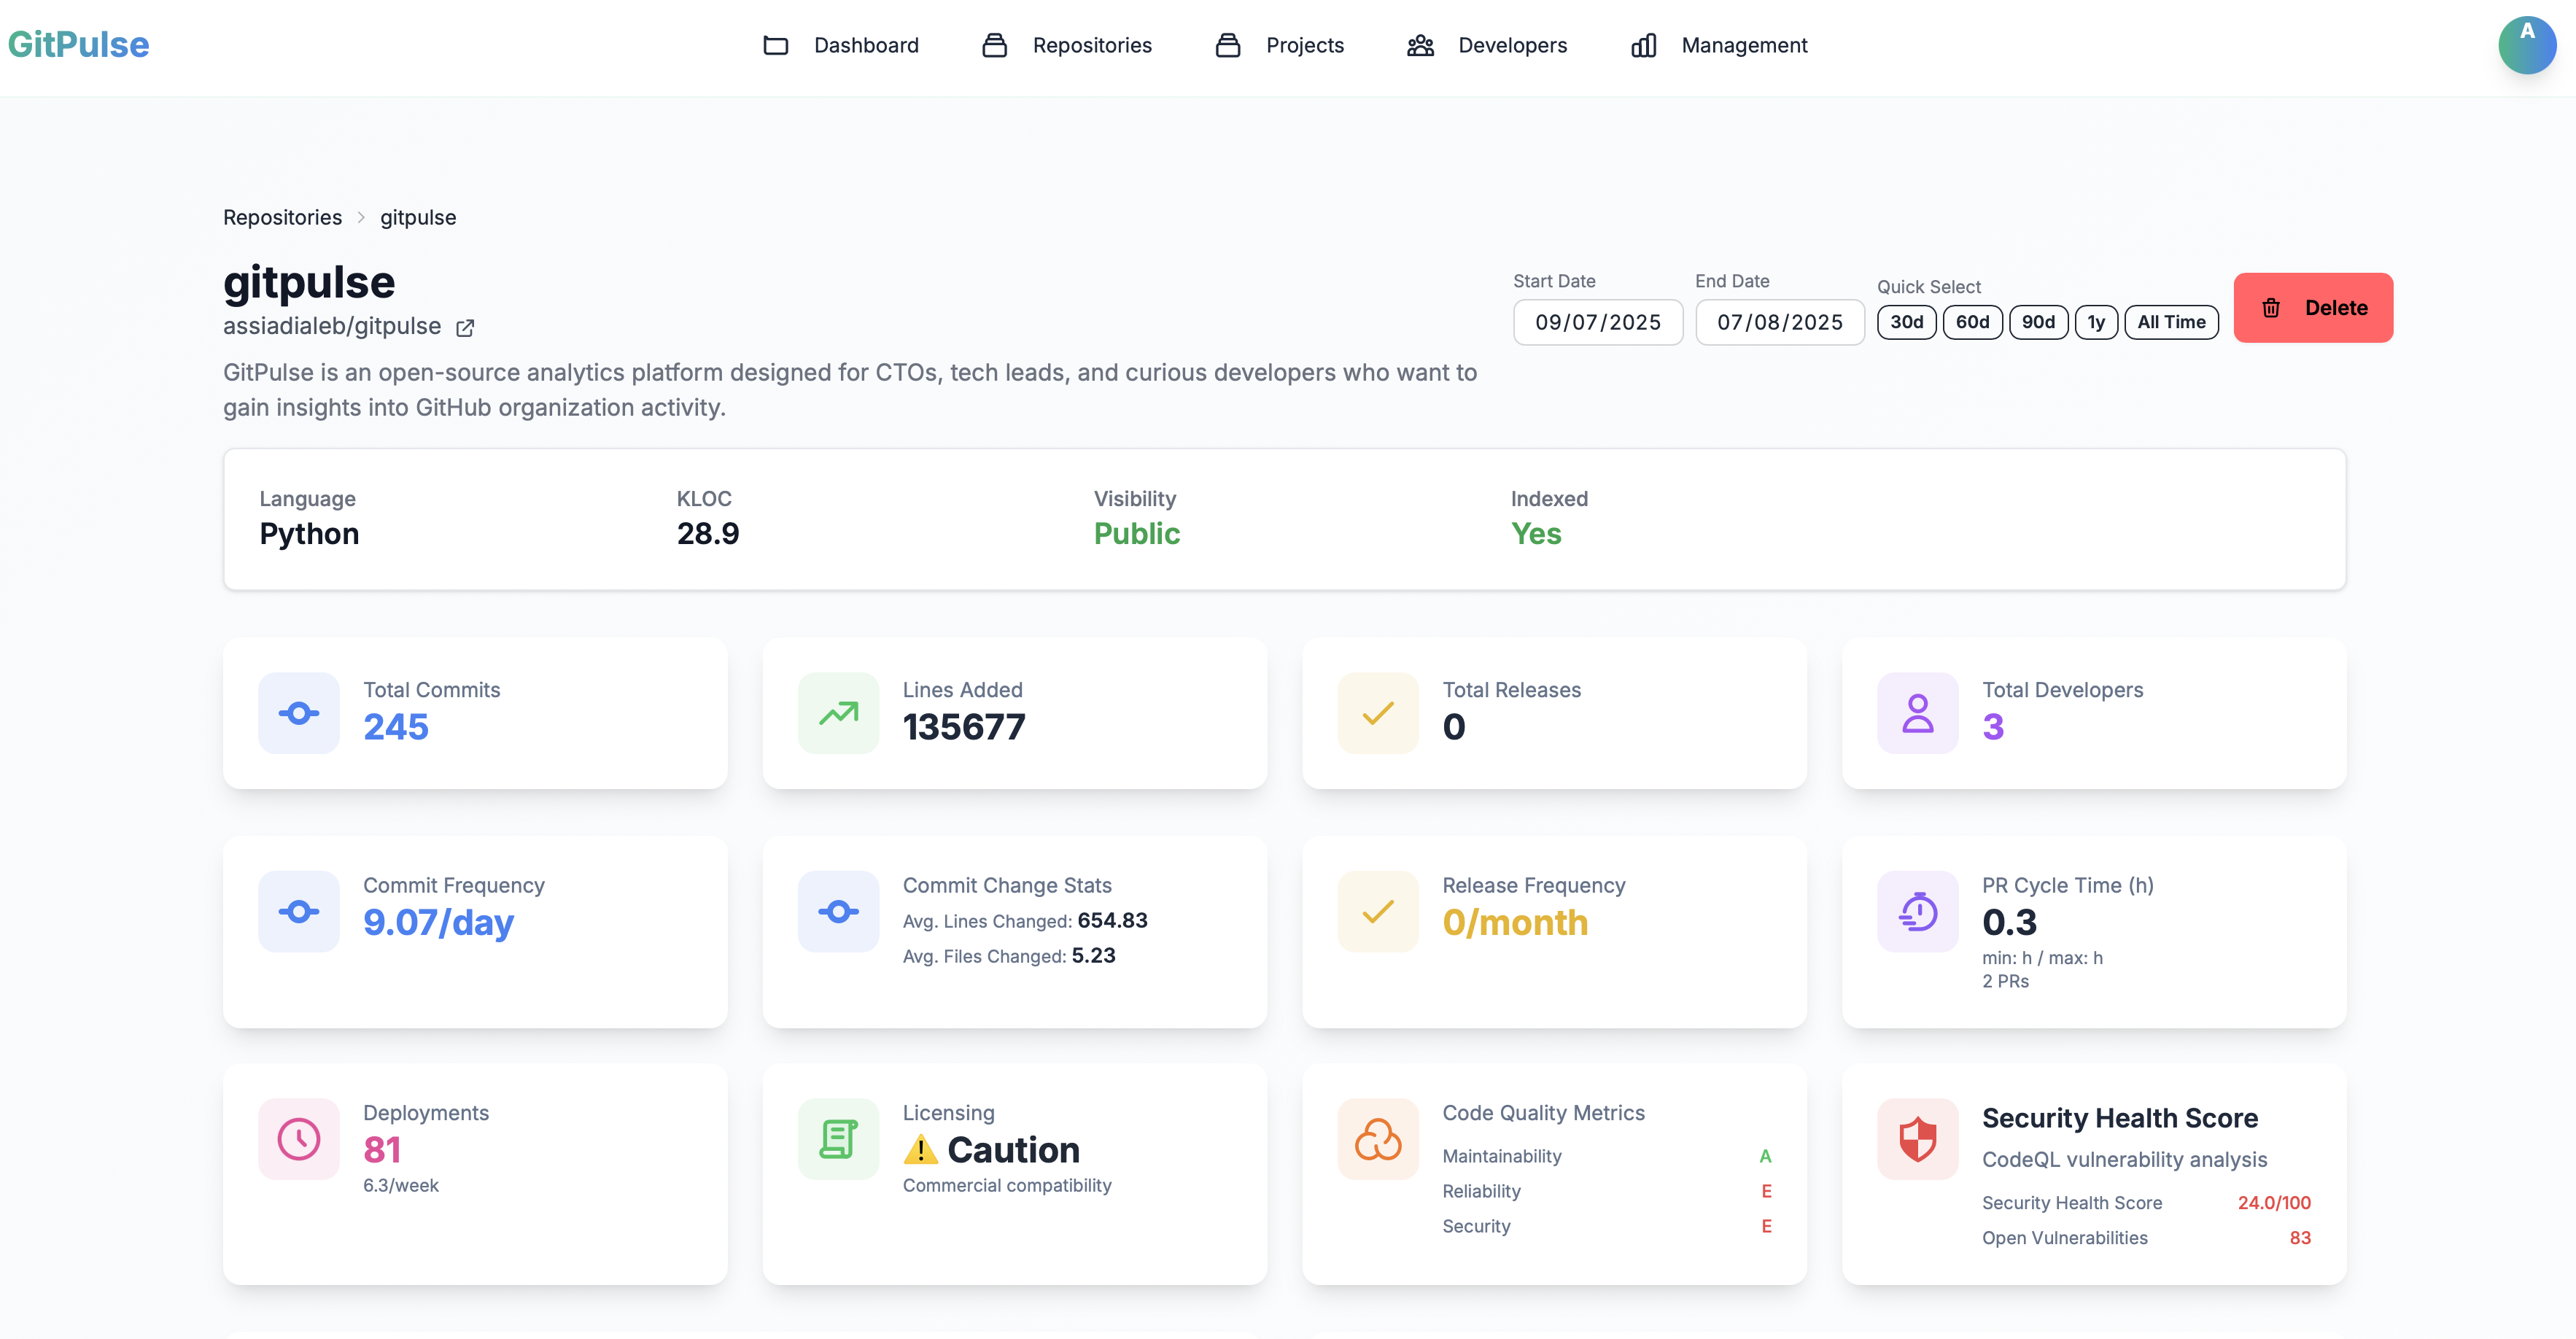This screenshot has height=1339, width=2576.
Task: Click the Language value Python
Action: 309,534
